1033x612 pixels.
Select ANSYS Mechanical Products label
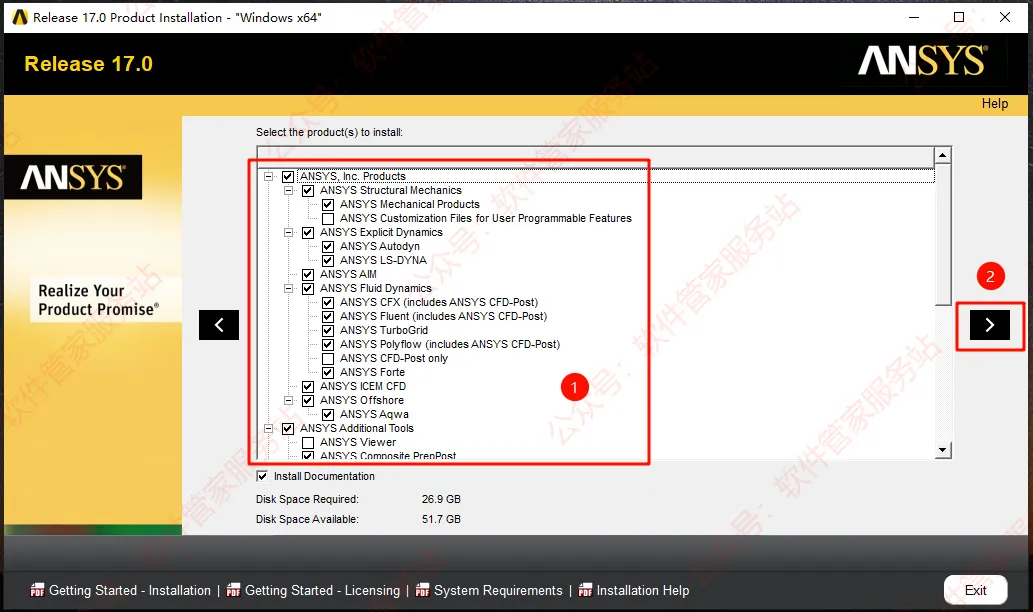tap(410, 205)
